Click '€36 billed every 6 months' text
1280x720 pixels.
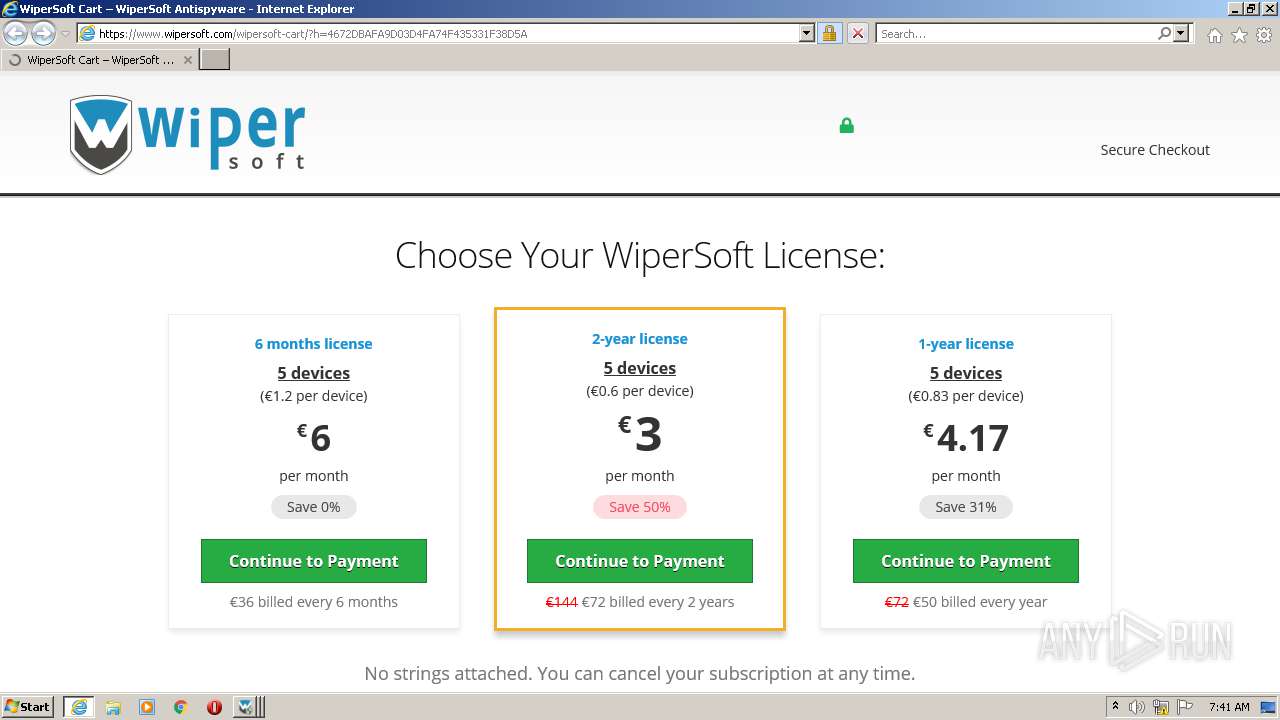314,602
